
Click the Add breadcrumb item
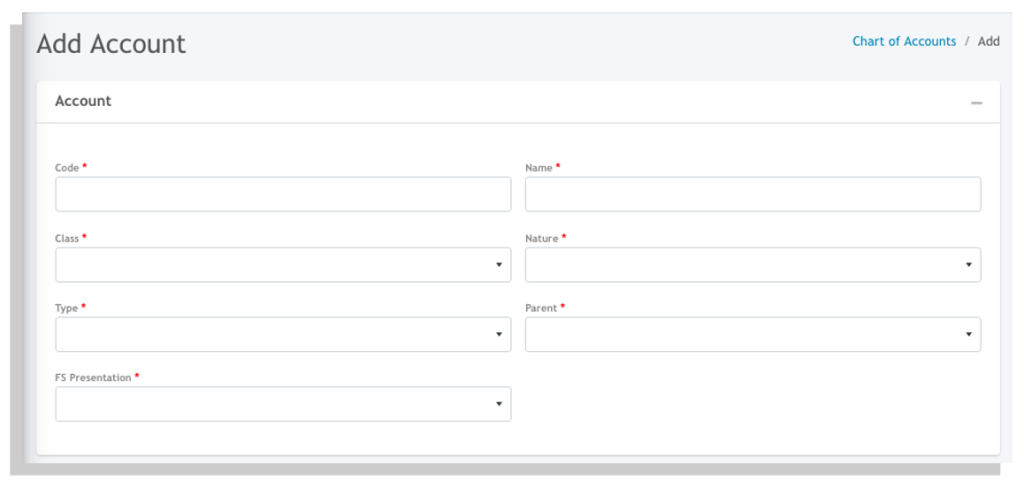coord(988,41)
